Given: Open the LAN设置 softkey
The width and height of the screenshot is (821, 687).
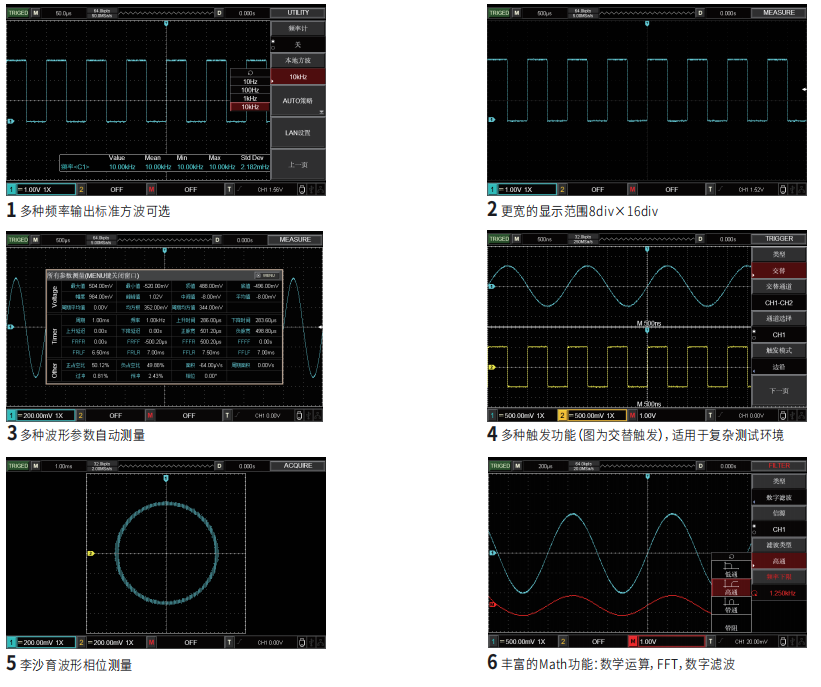Looking at the screenshot, I should point(298,133).
